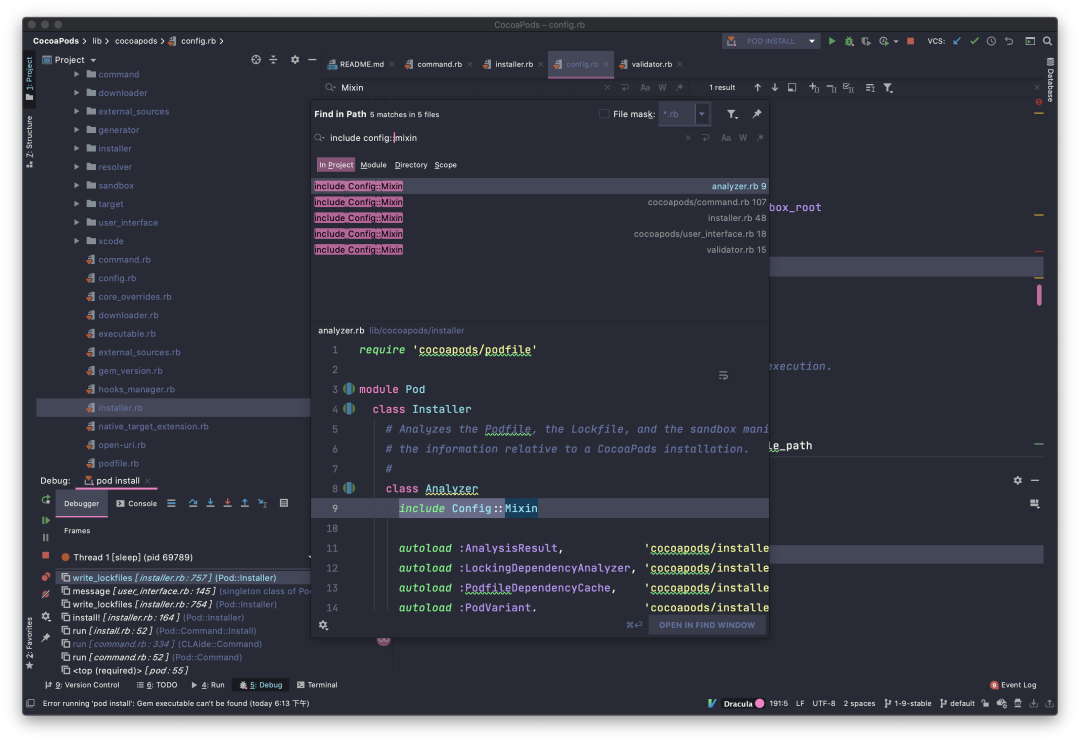Open VCS history clock icon

point(991,41)
